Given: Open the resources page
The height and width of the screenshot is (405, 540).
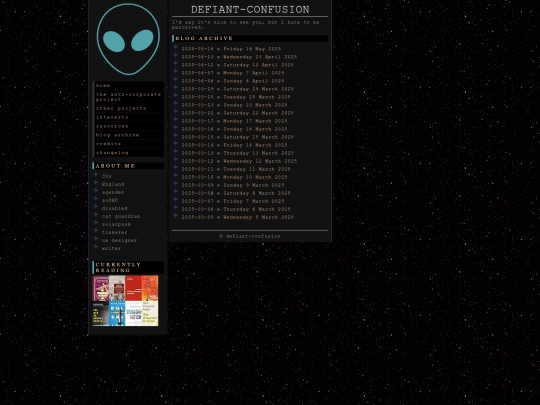Looking at the screenshot, I should point(128,126).
